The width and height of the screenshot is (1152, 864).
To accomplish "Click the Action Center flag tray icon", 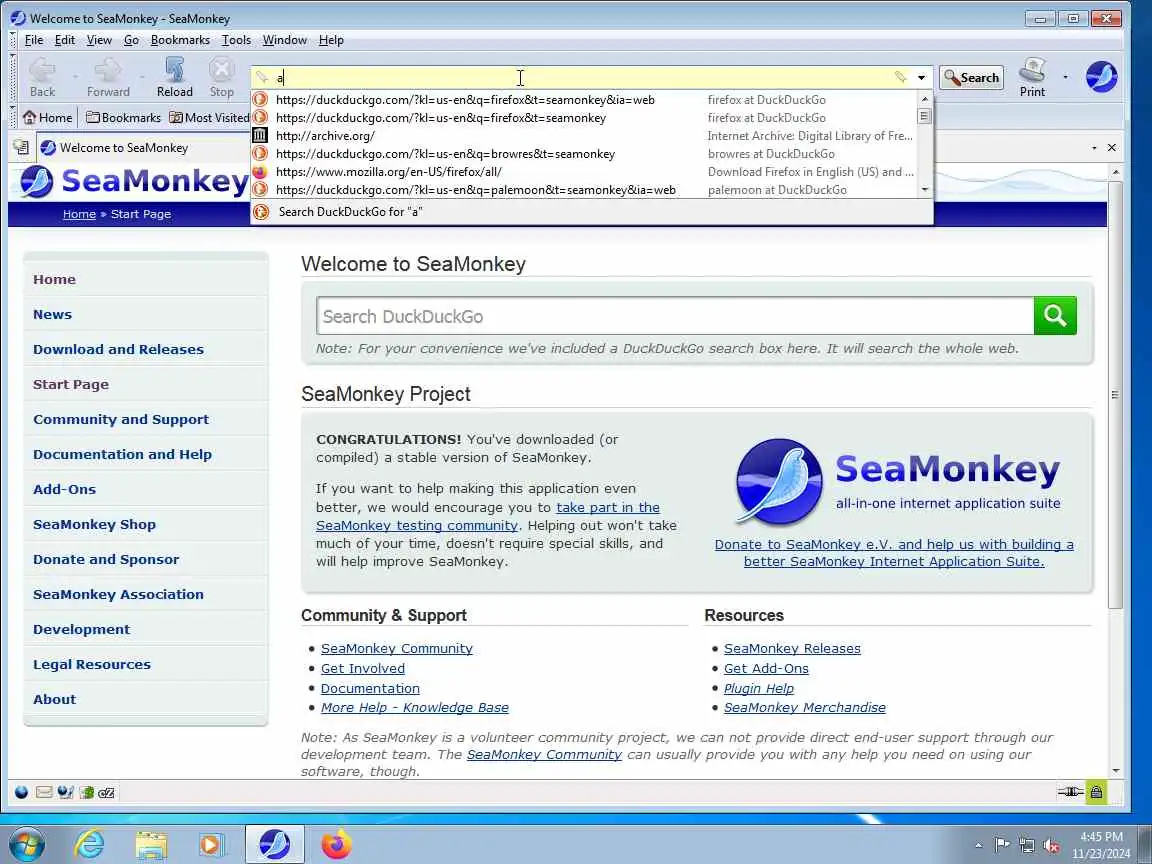I will point(1001,846).
